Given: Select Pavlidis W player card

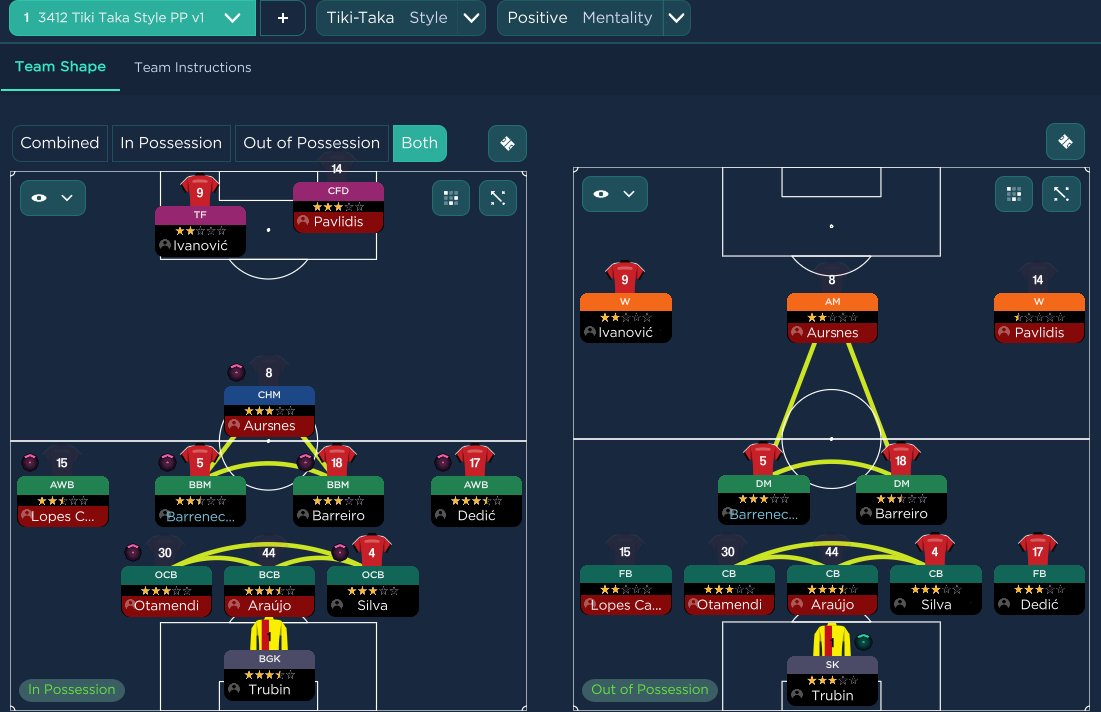Looking at the screenshot, I should pos(1039,318).
